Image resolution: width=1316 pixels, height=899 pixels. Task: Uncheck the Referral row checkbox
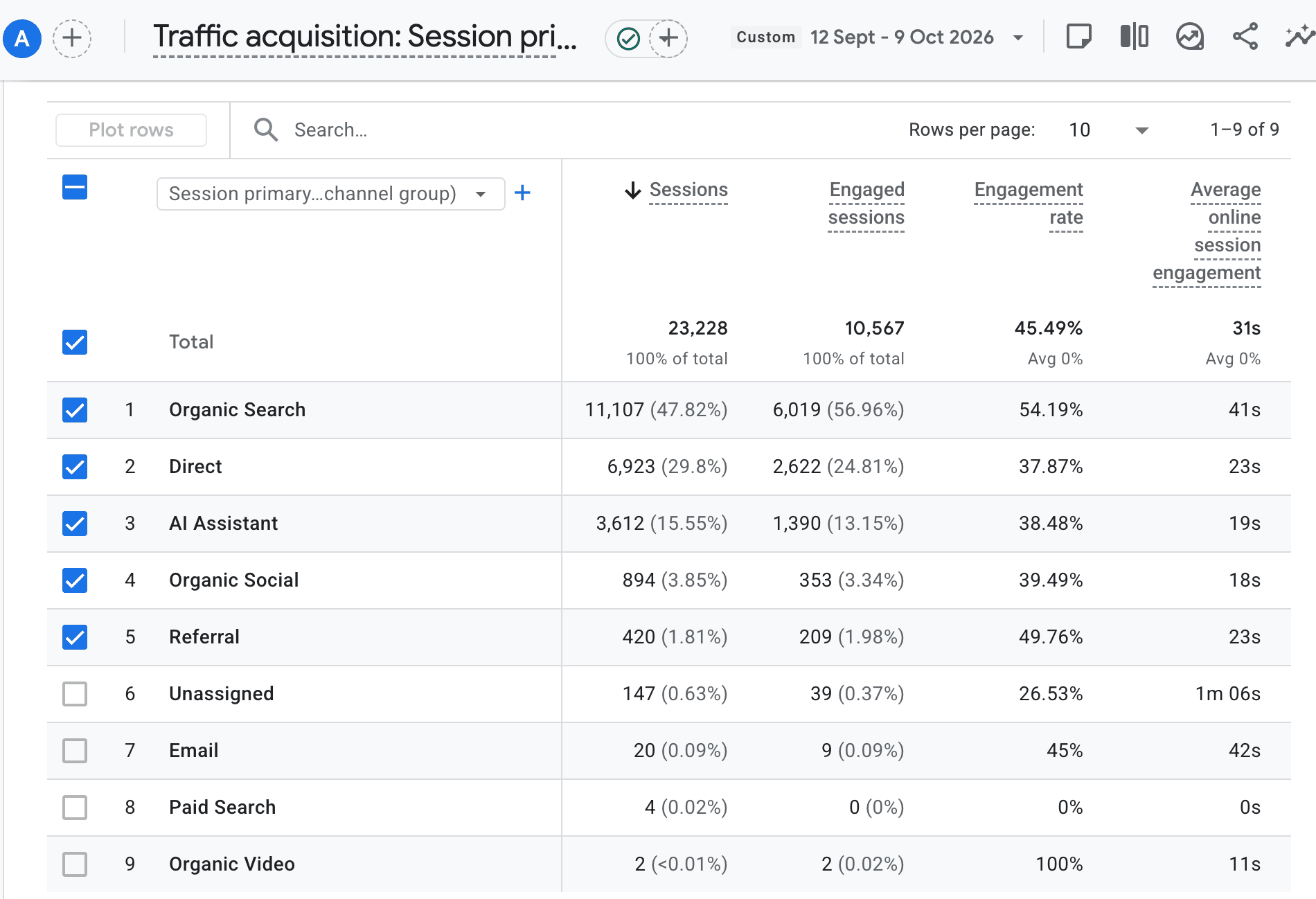pos(75,637)
